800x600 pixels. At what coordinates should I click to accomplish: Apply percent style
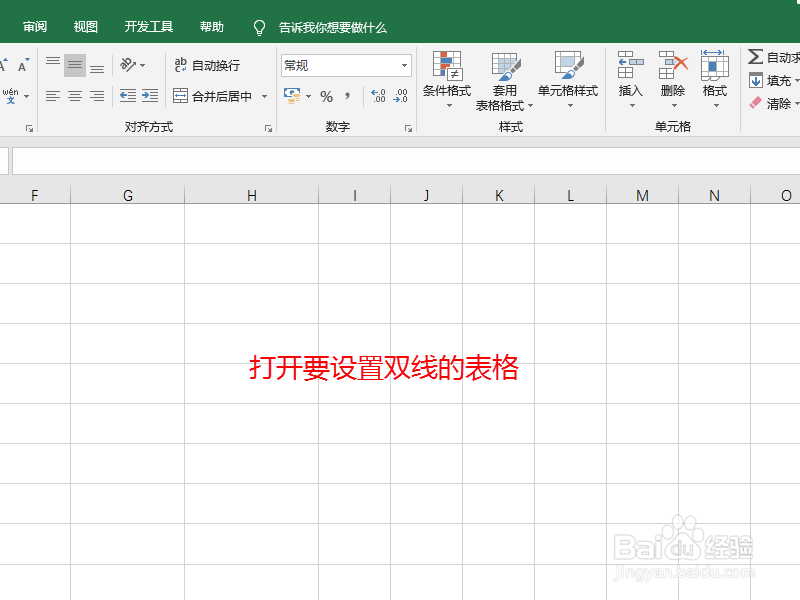click(x=327, y=96)
